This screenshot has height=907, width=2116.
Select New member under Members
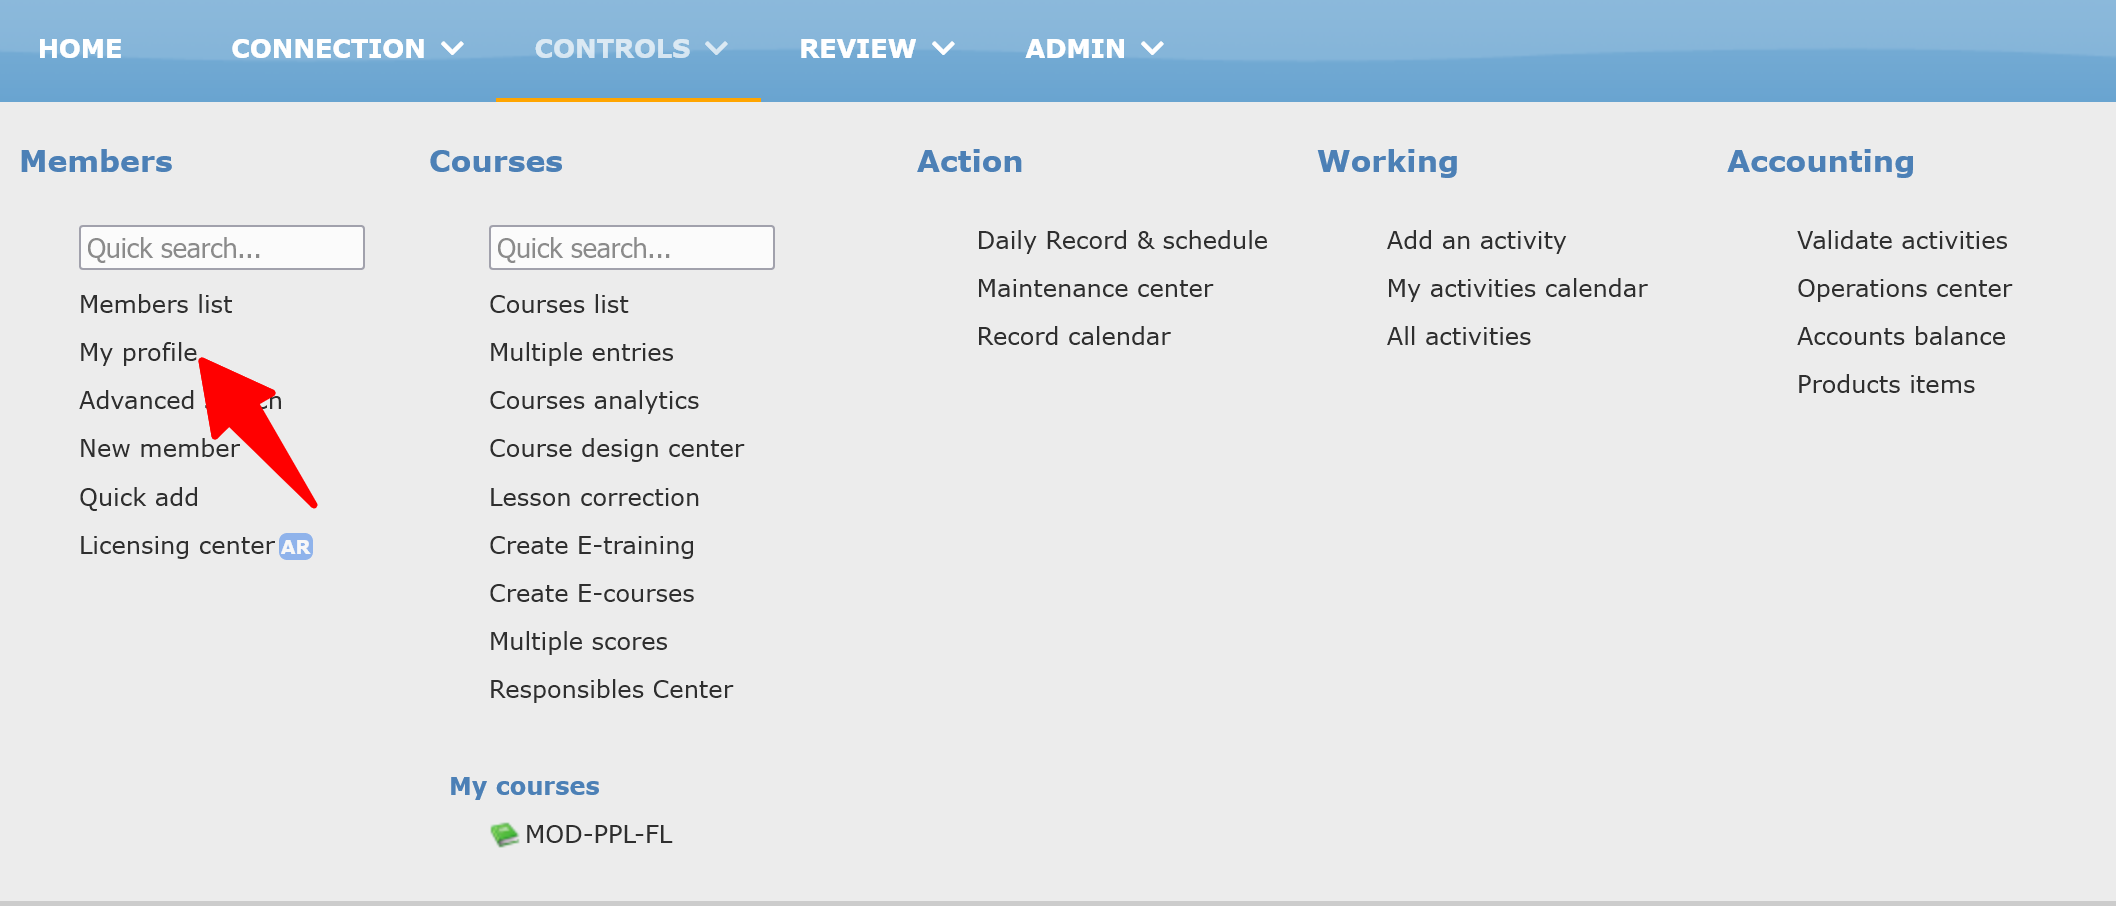(158, 449)
